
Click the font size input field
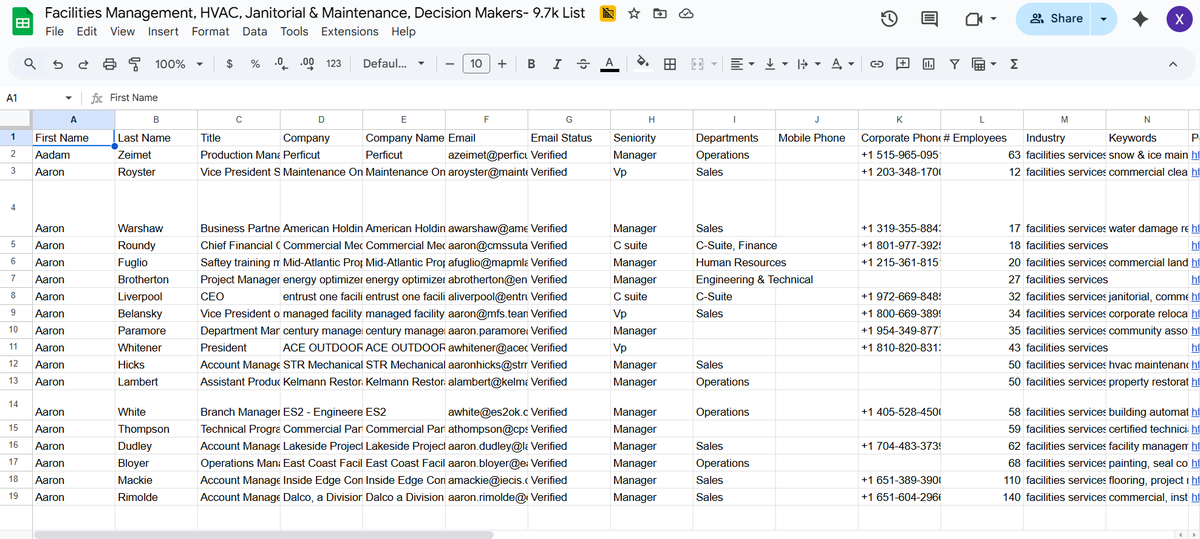point(476,64)
